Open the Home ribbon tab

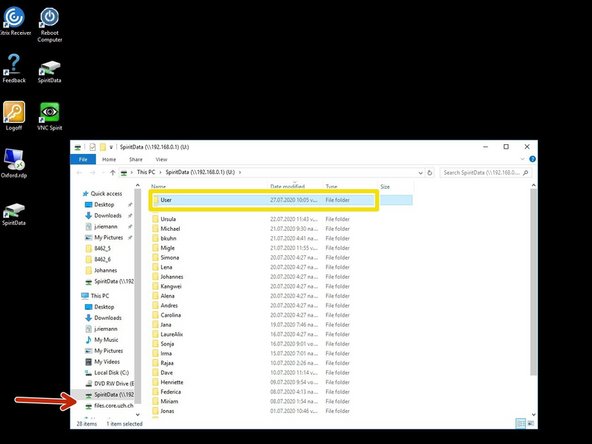[109, 159]
